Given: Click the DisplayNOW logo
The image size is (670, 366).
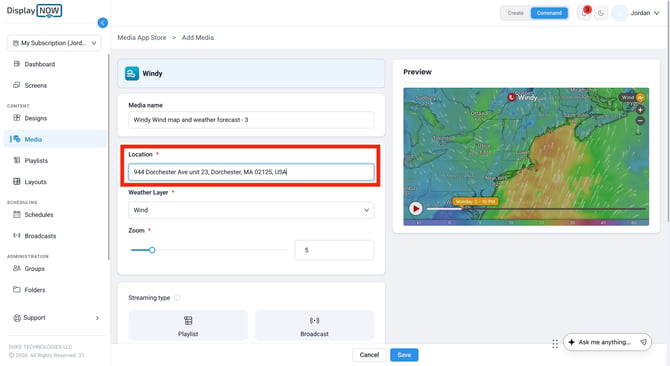Looking at the screenshot, I should click(x=34, y=11).
